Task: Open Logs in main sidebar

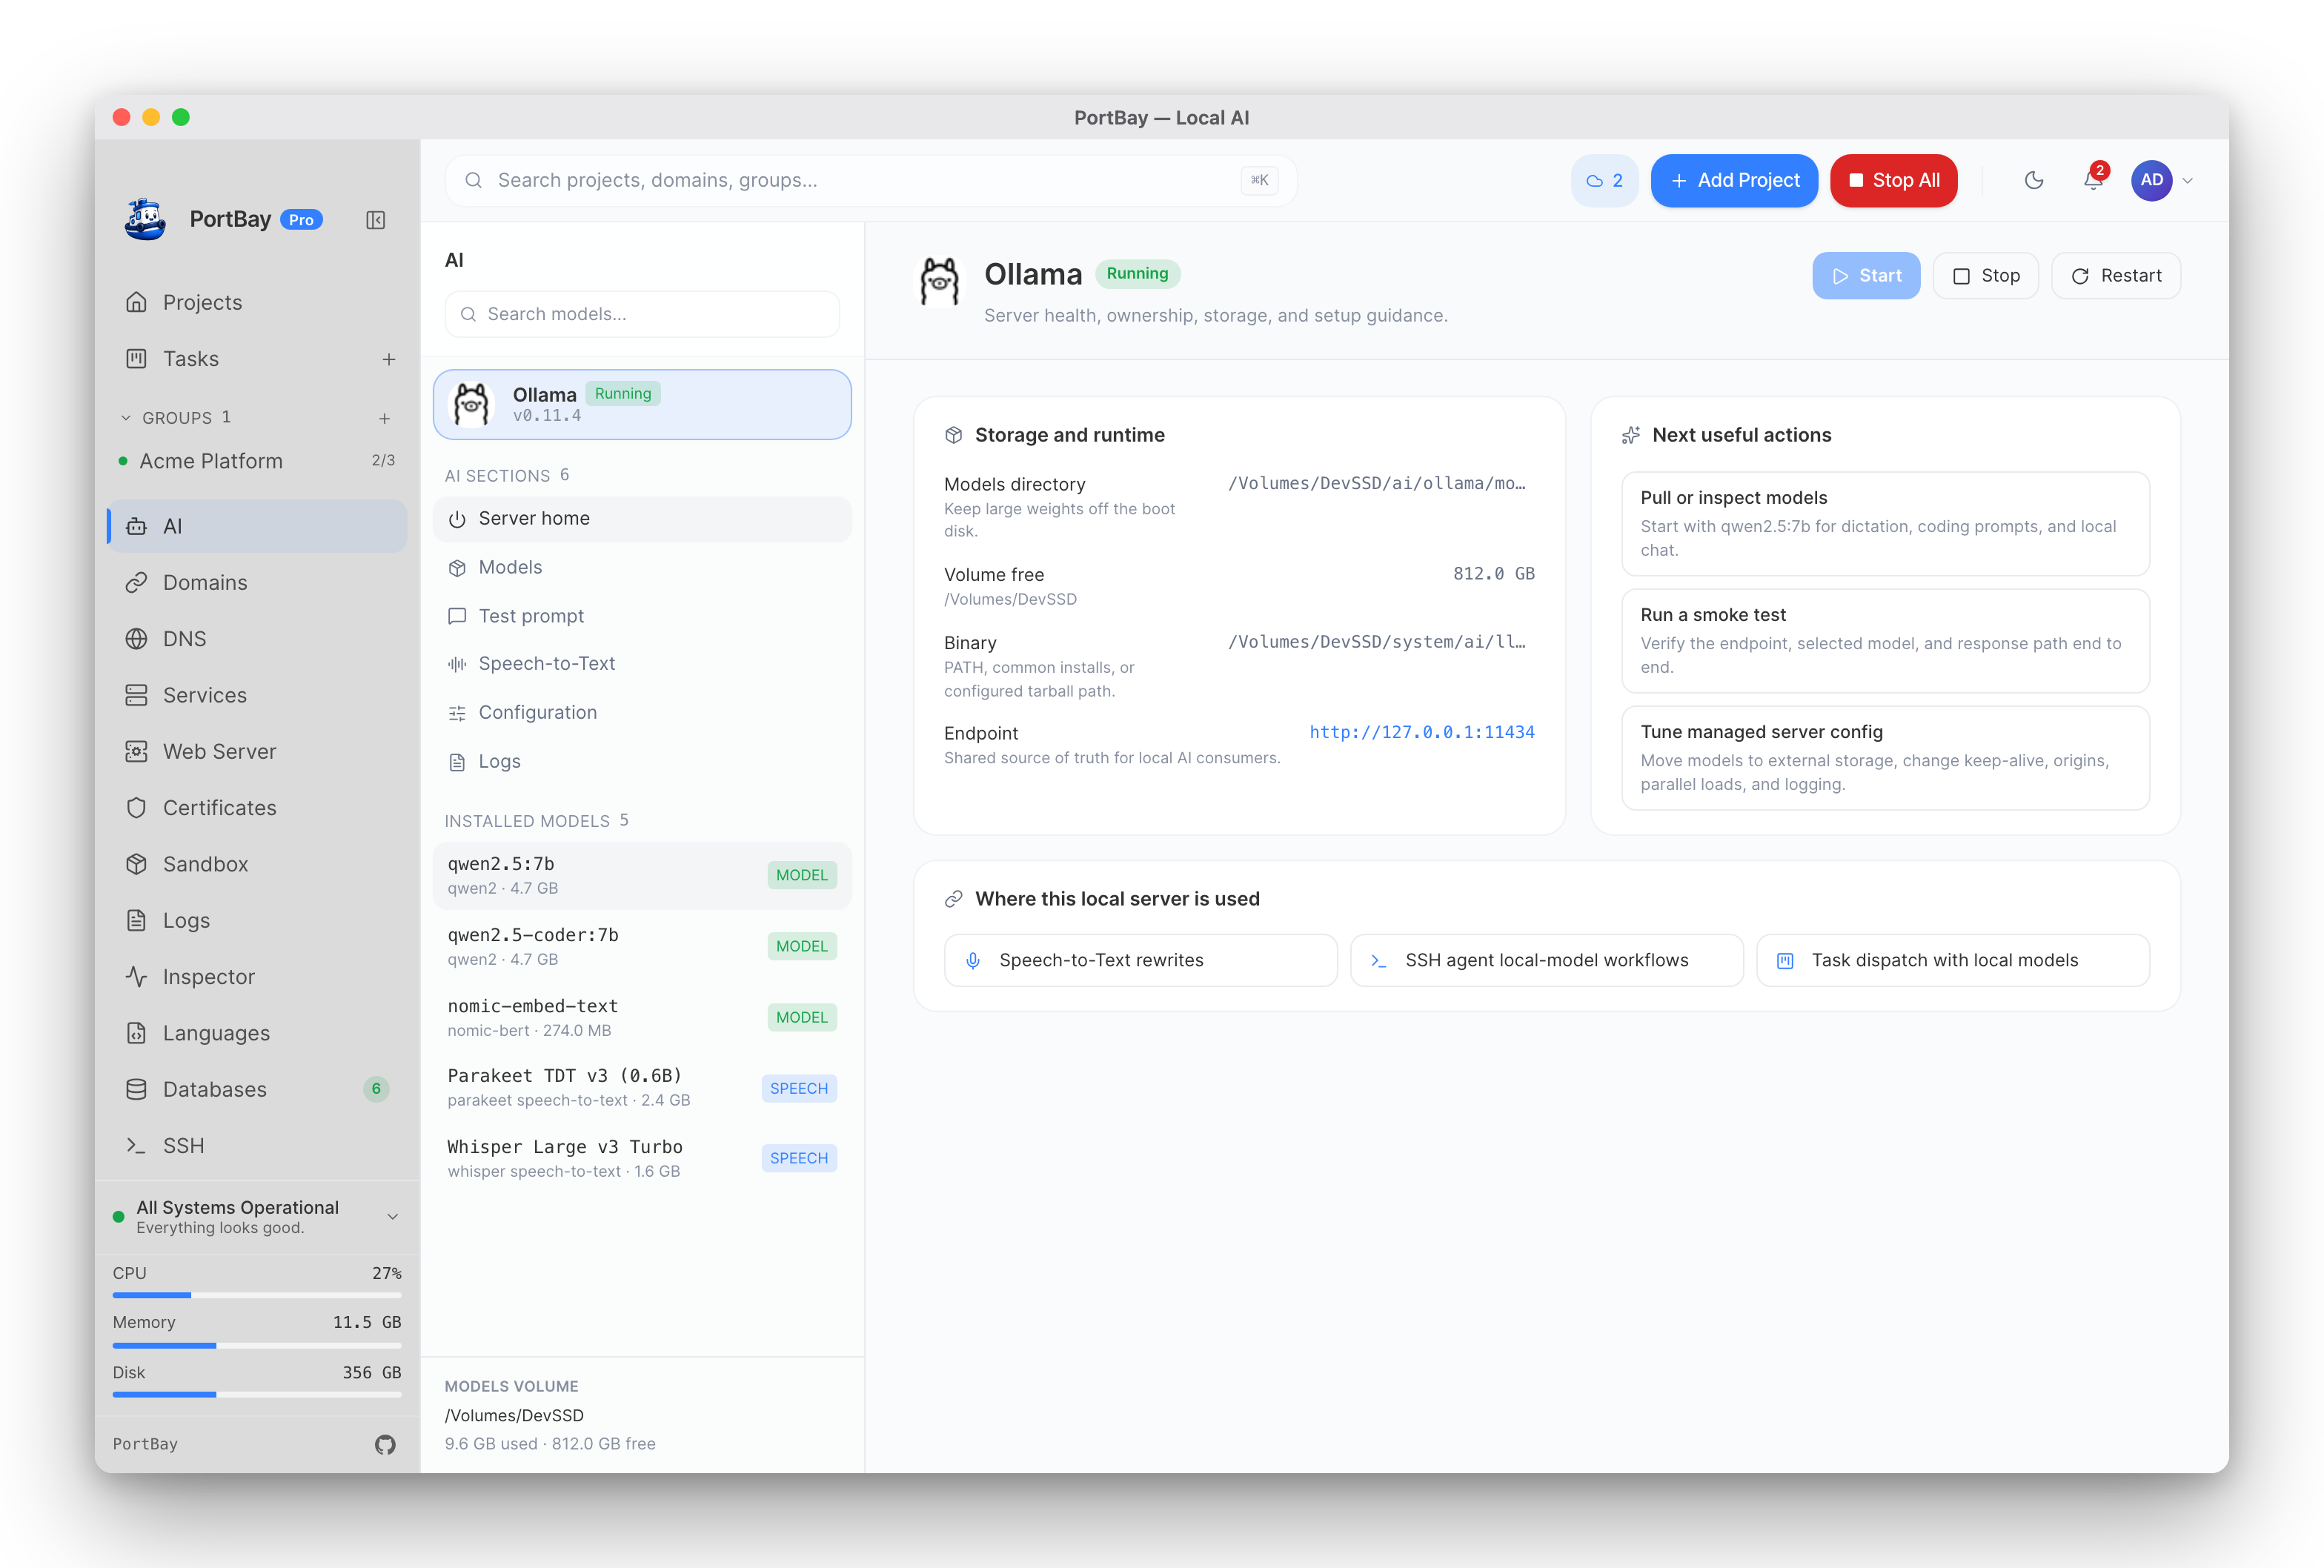Action: [257, 920]
